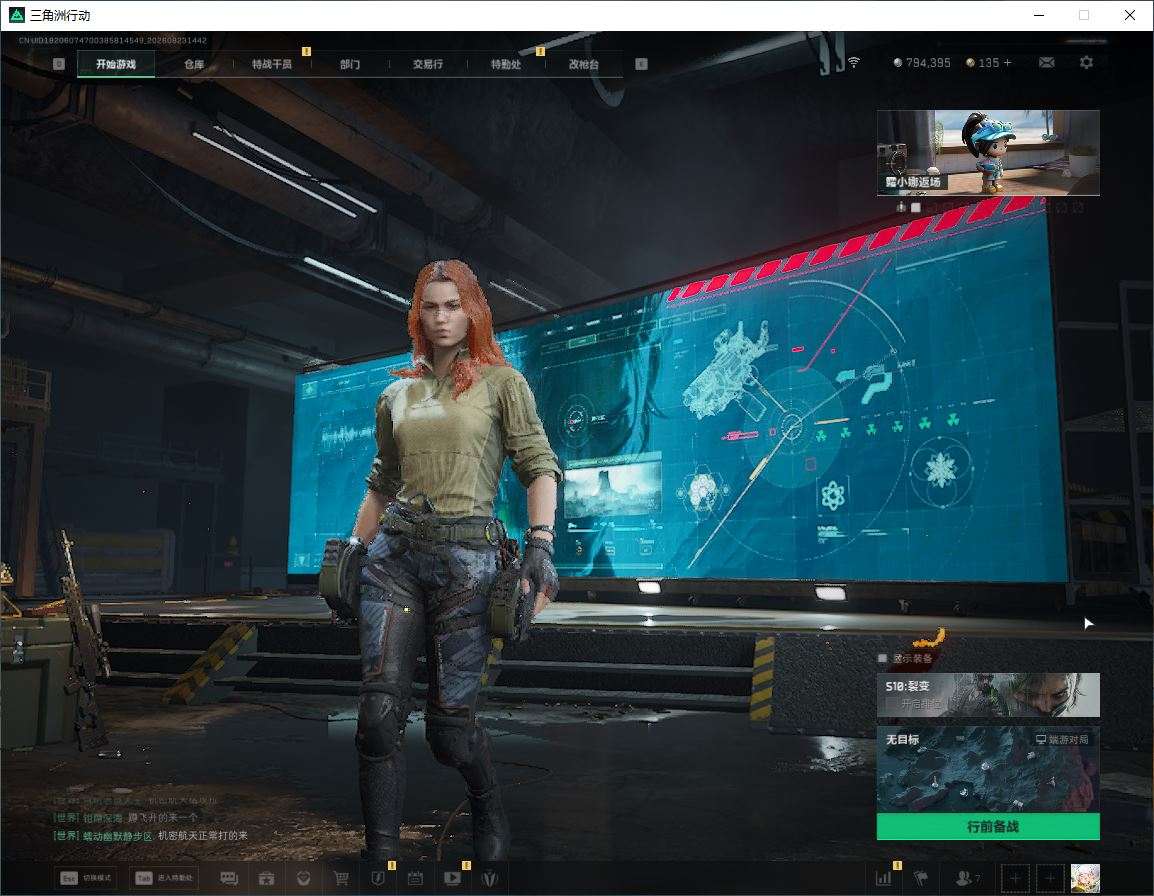Open the lightning shield icon
This screenshot has height=896, width=1154.
[378, 878]
